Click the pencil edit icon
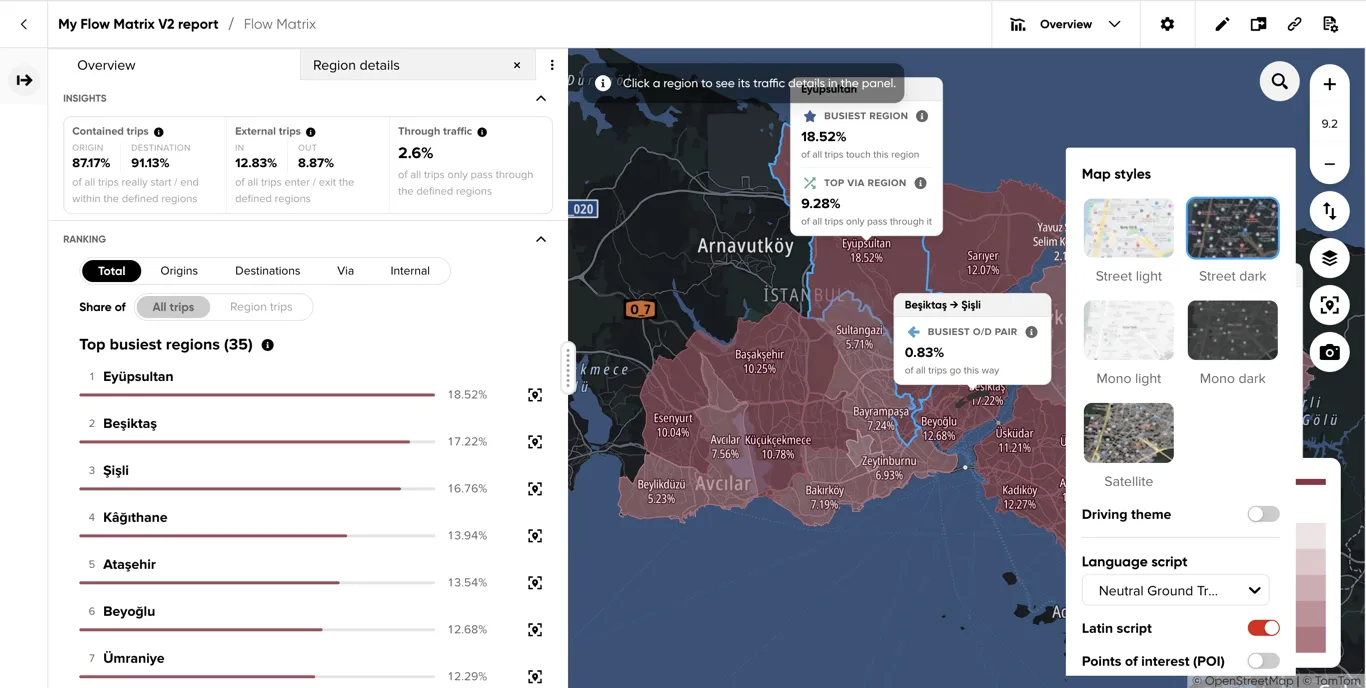 pos(1222,24)
